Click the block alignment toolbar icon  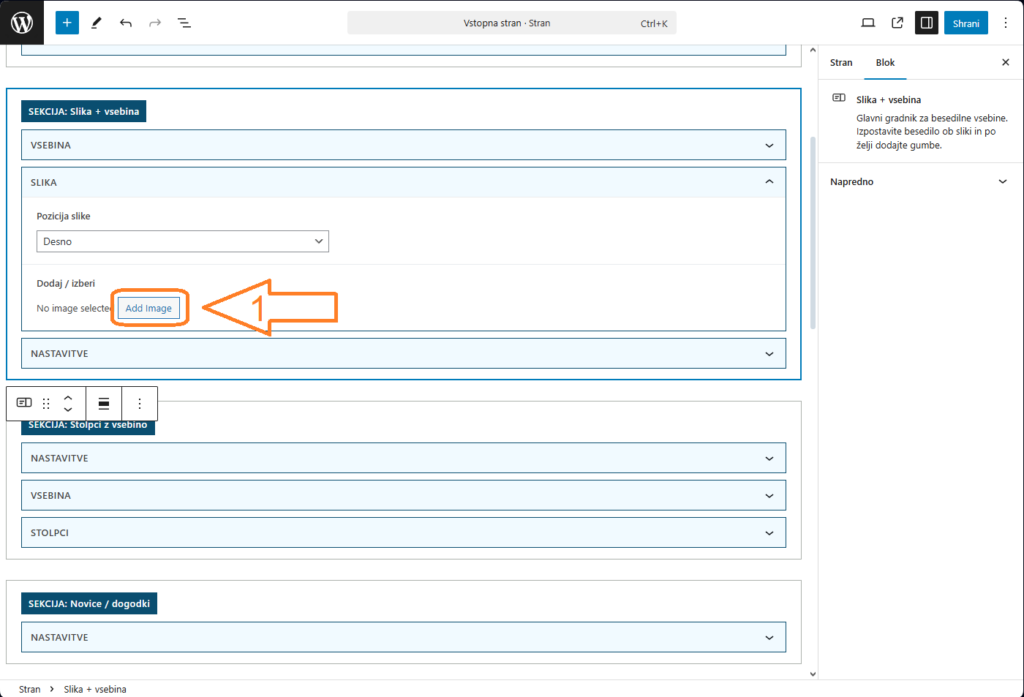pos(104,403)
